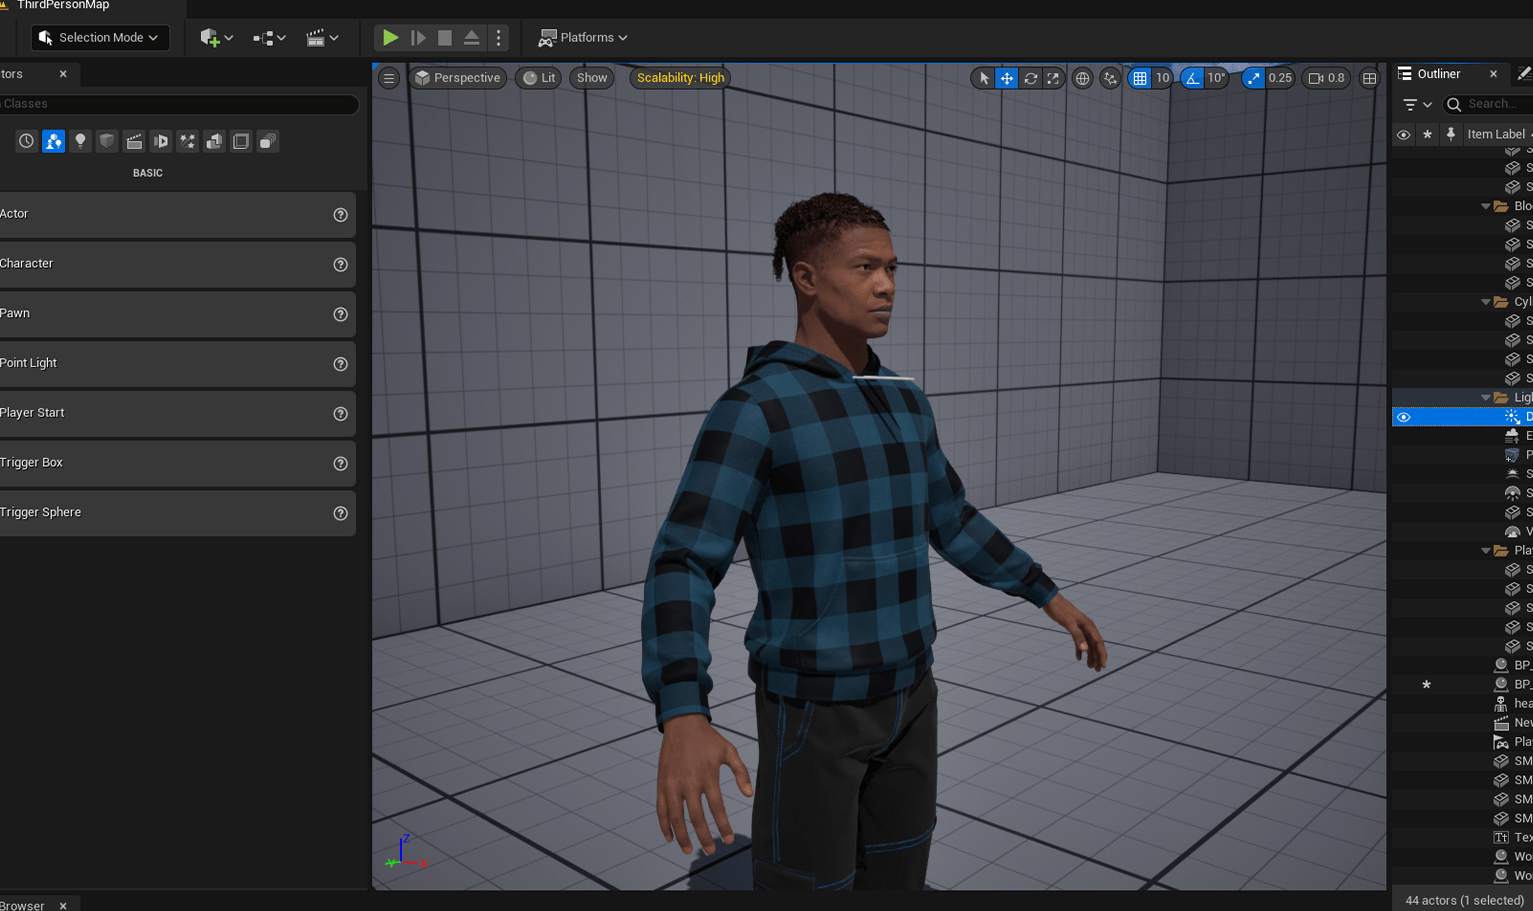Show help for Trigger Box
Image resolution: width=1533 pixels, height=911 pixels.
pos(340,464)
